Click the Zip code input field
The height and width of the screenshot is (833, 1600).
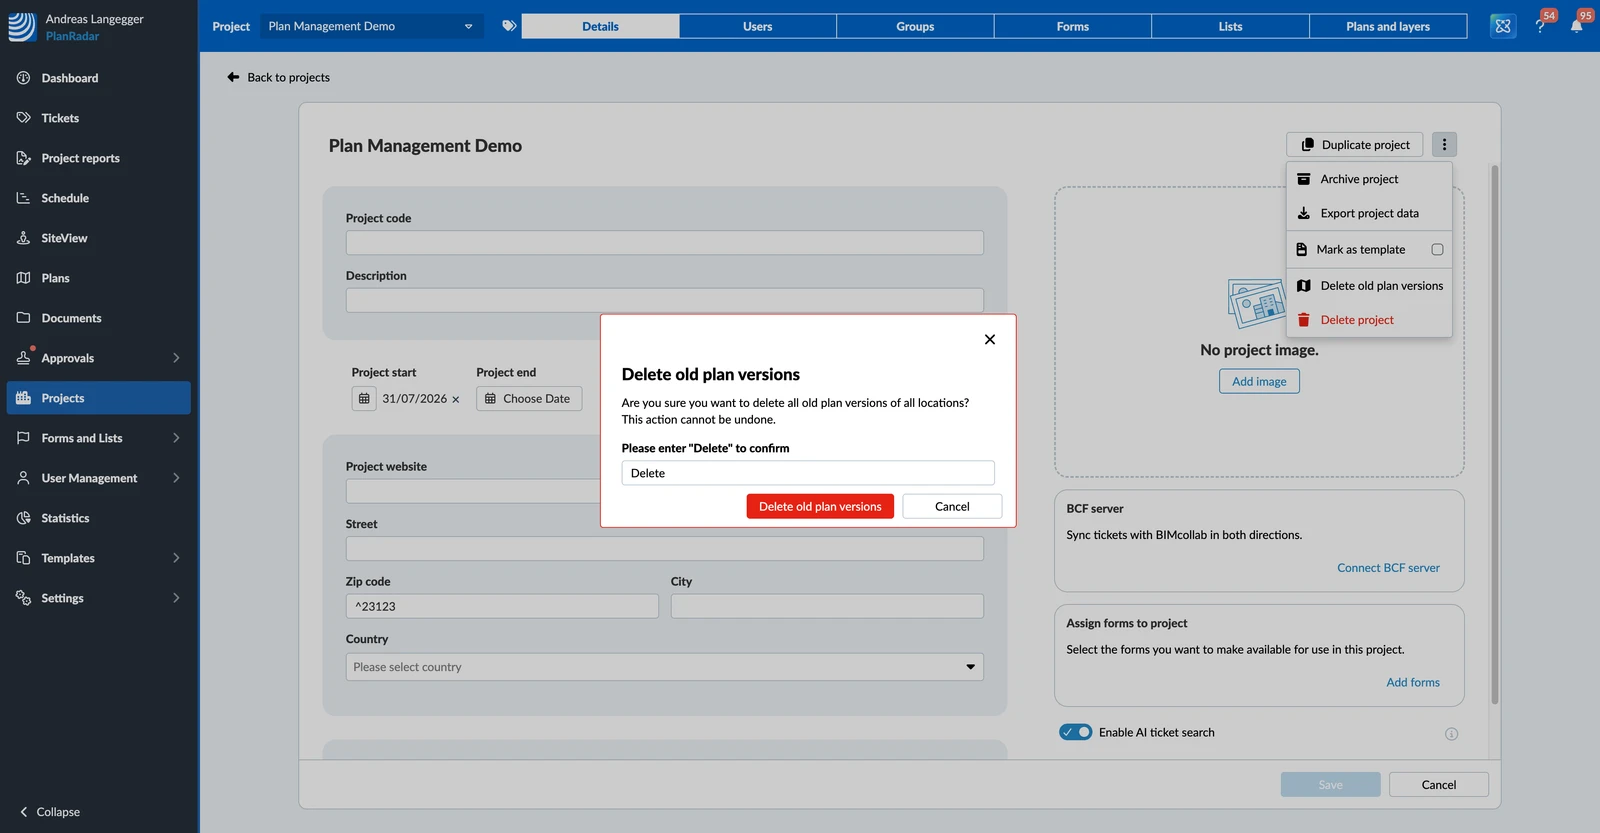coord(502,606)
